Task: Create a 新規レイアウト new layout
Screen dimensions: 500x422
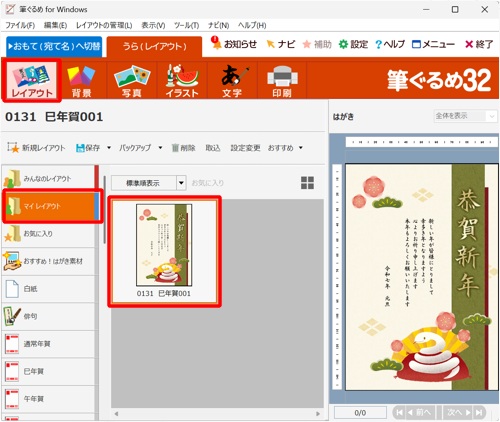Action: (36, 148)
